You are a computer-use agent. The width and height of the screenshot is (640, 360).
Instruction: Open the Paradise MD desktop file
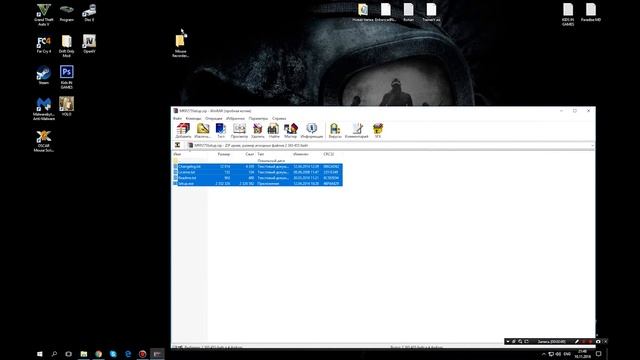(x=591, y=12)
